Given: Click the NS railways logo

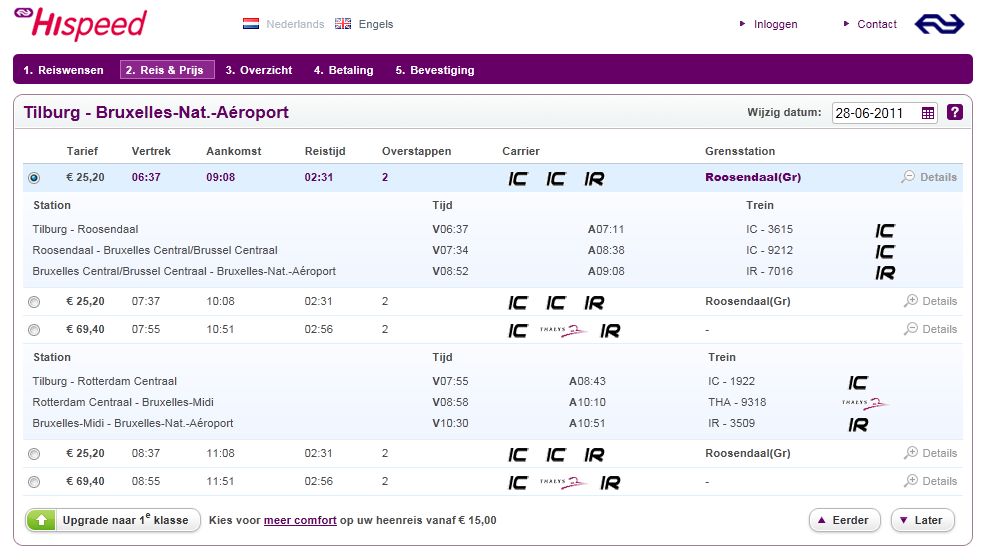Looking at the screenshot, I should pos(939,24).
